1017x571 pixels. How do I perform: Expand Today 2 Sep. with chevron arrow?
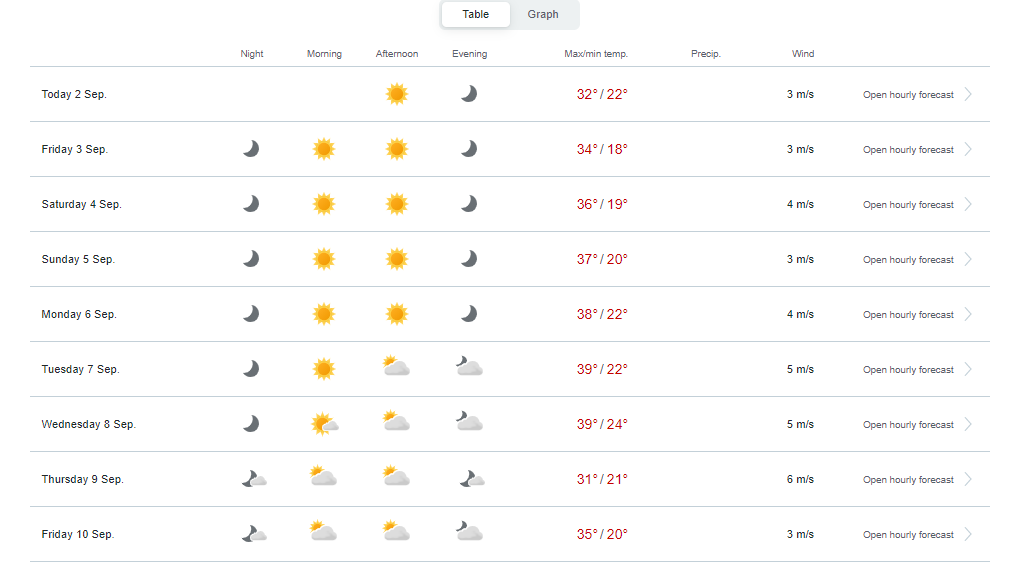(968, 94)
